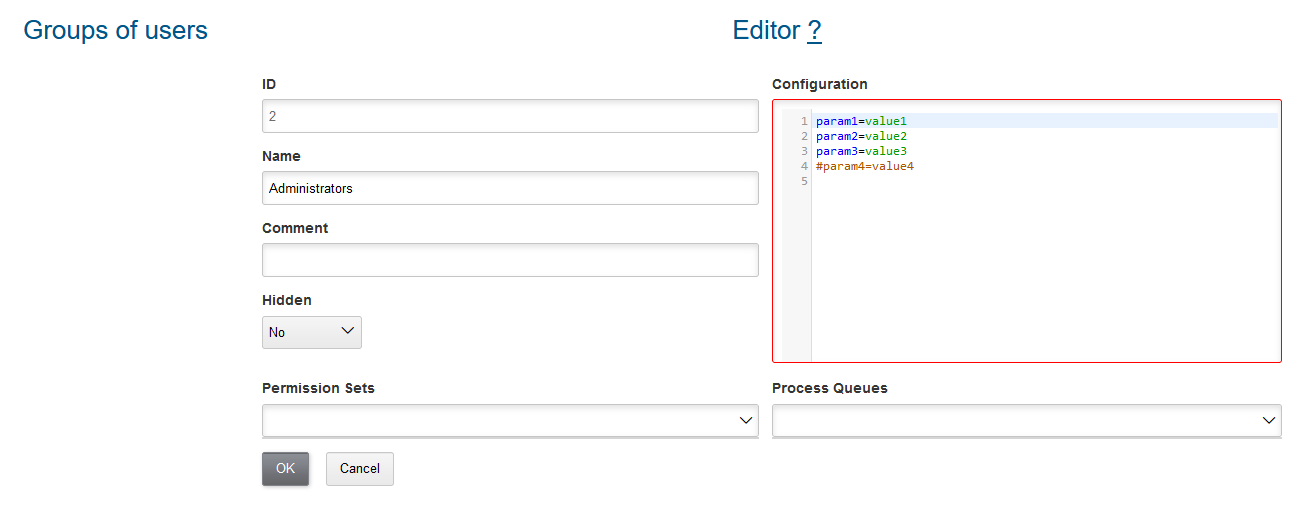This screenshot has width=1311, height=511.
Task: Click line number 5 in editor gutter
Action: coord(804,181)
